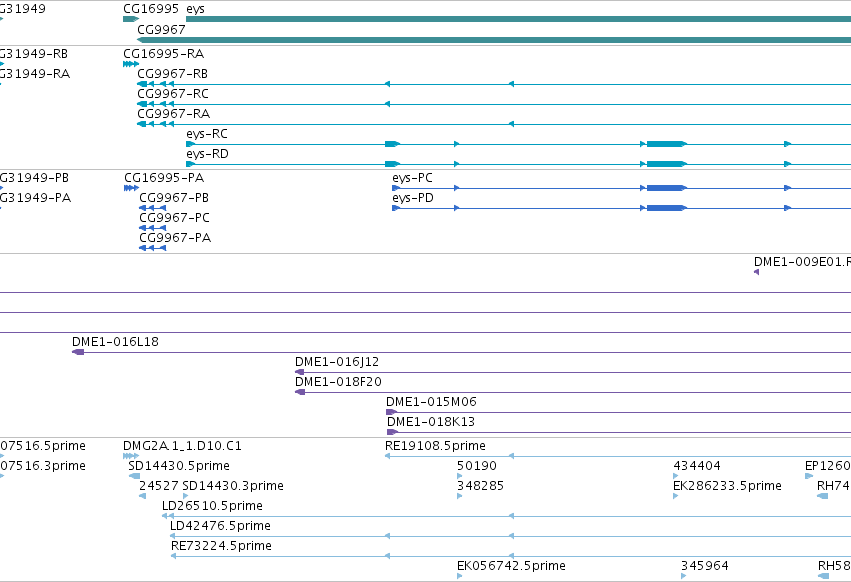Image resolution: width=851 pixels, height=582 pixels.
Task: Select the DME1-018F20 clone label
Action: click(338, 382)
